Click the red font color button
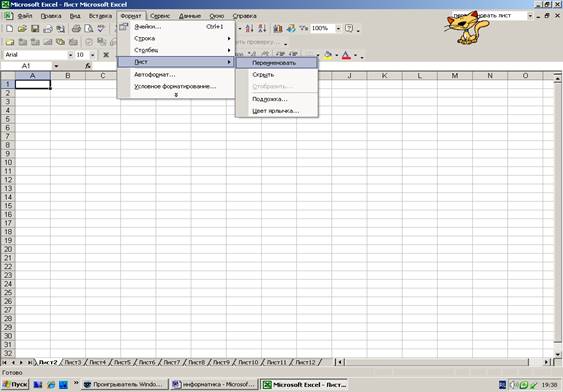Screen dimensions: 563x392 tap(346, 55)
